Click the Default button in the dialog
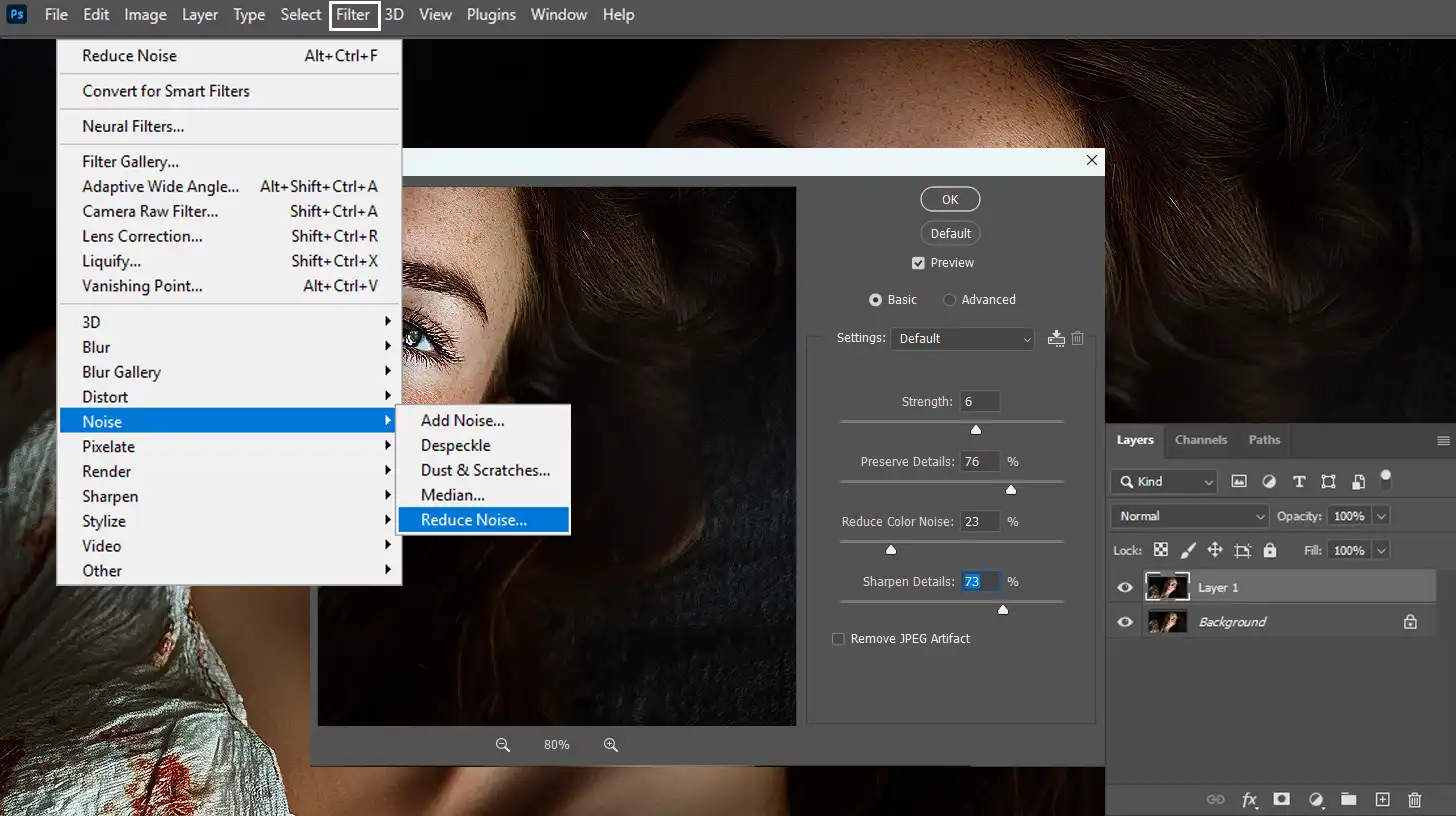Image resolution: width=1456 pixels, height=816 pixels. pyautogui.click(x=950, y=233)
